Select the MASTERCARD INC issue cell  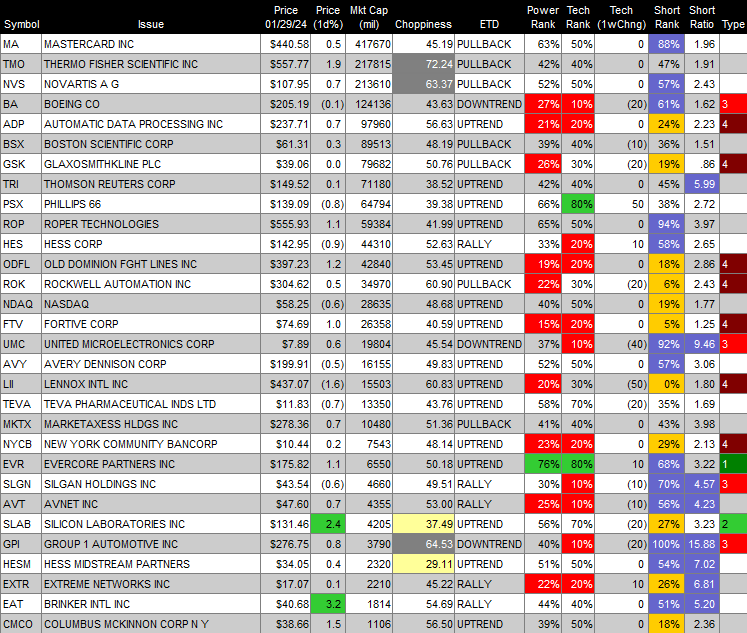151,44
